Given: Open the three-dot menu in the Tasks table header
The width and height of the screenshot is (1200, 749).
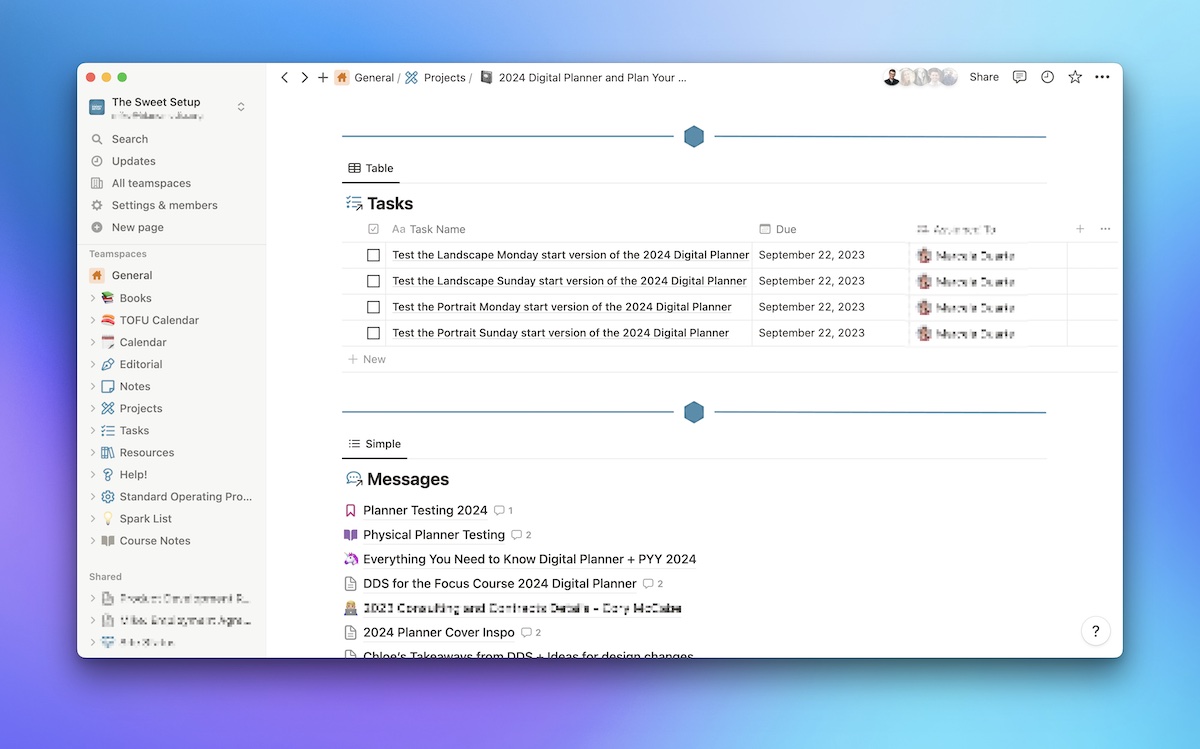Looking at the screenshot, I should click(x=1105, y=229).
